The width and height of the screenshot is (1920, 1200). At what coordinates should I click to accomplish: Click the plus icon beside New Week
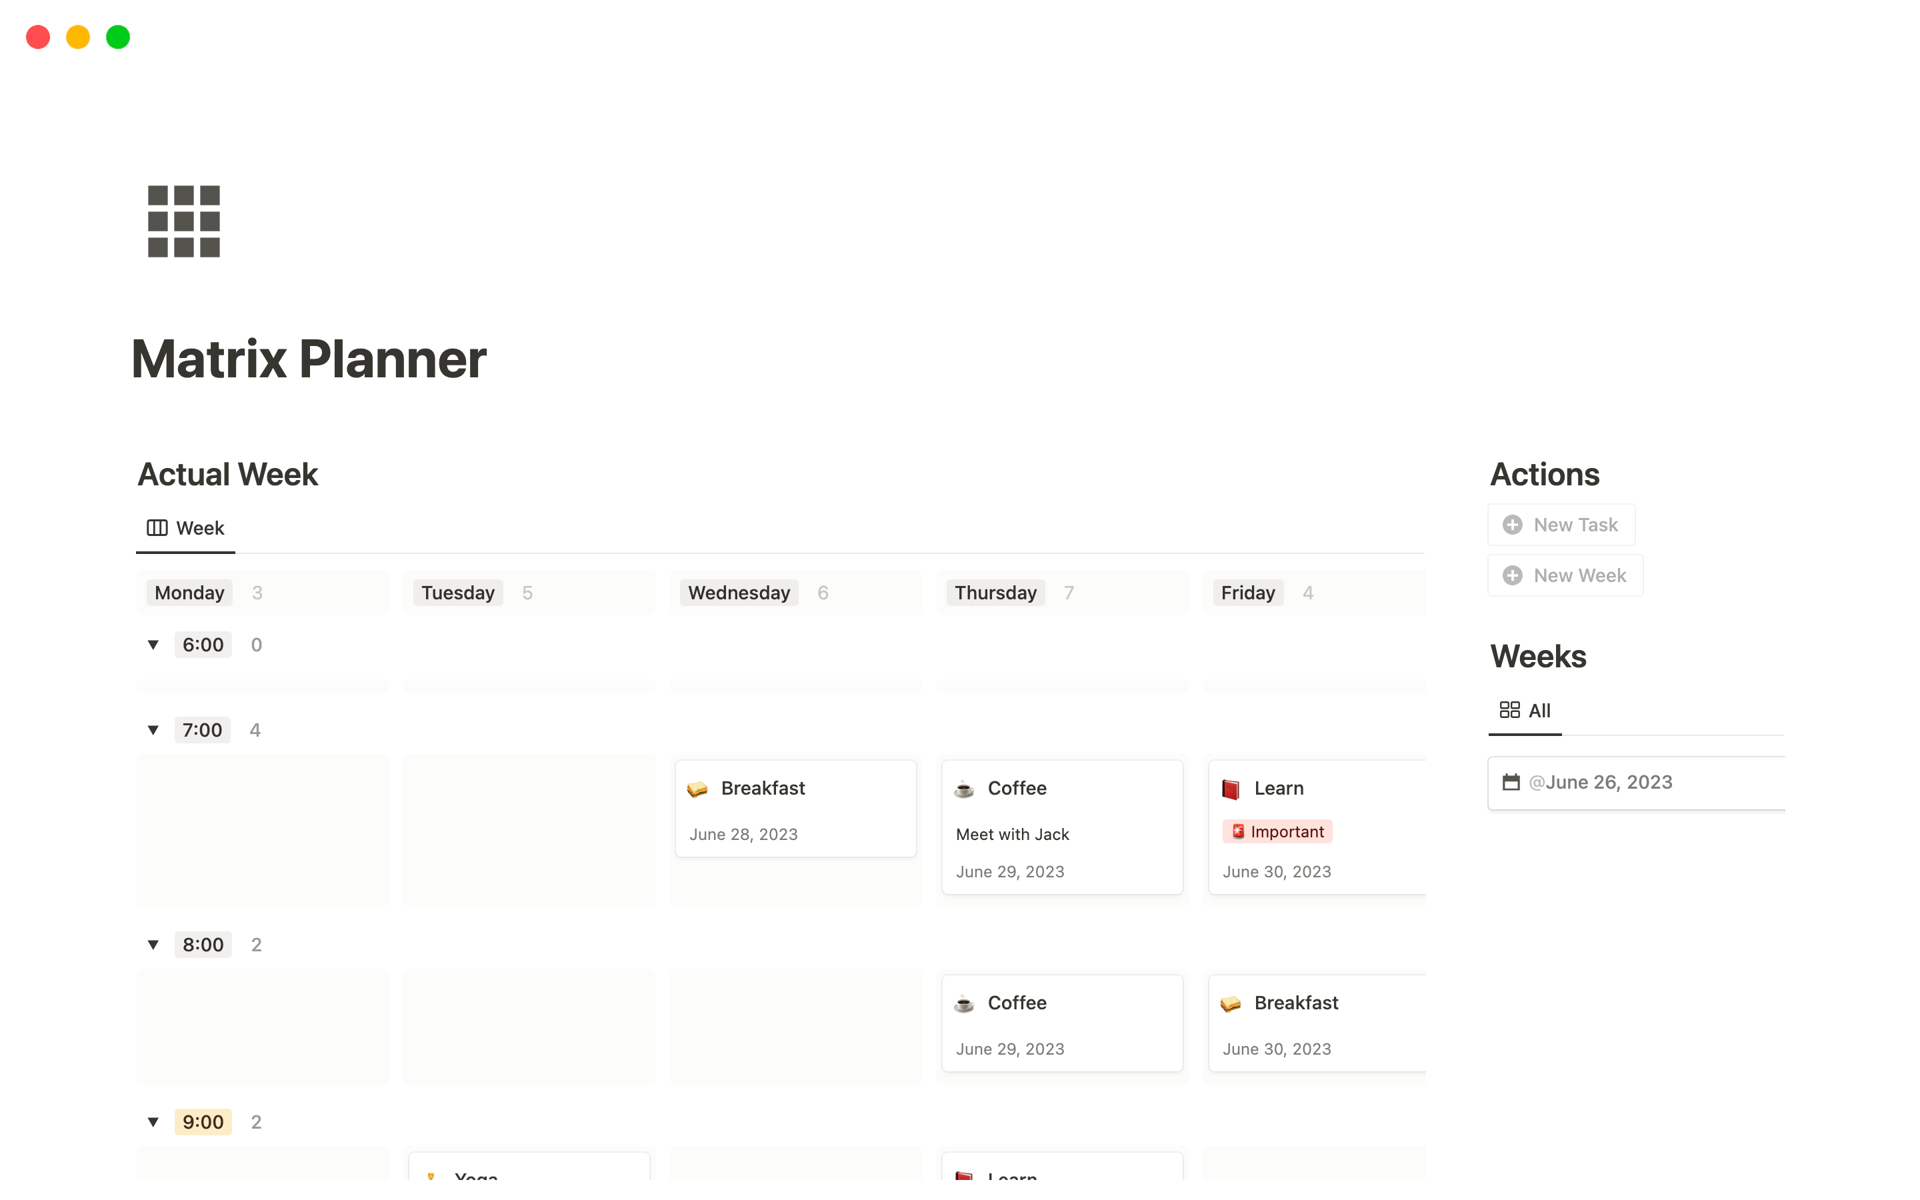(1512, 576)
